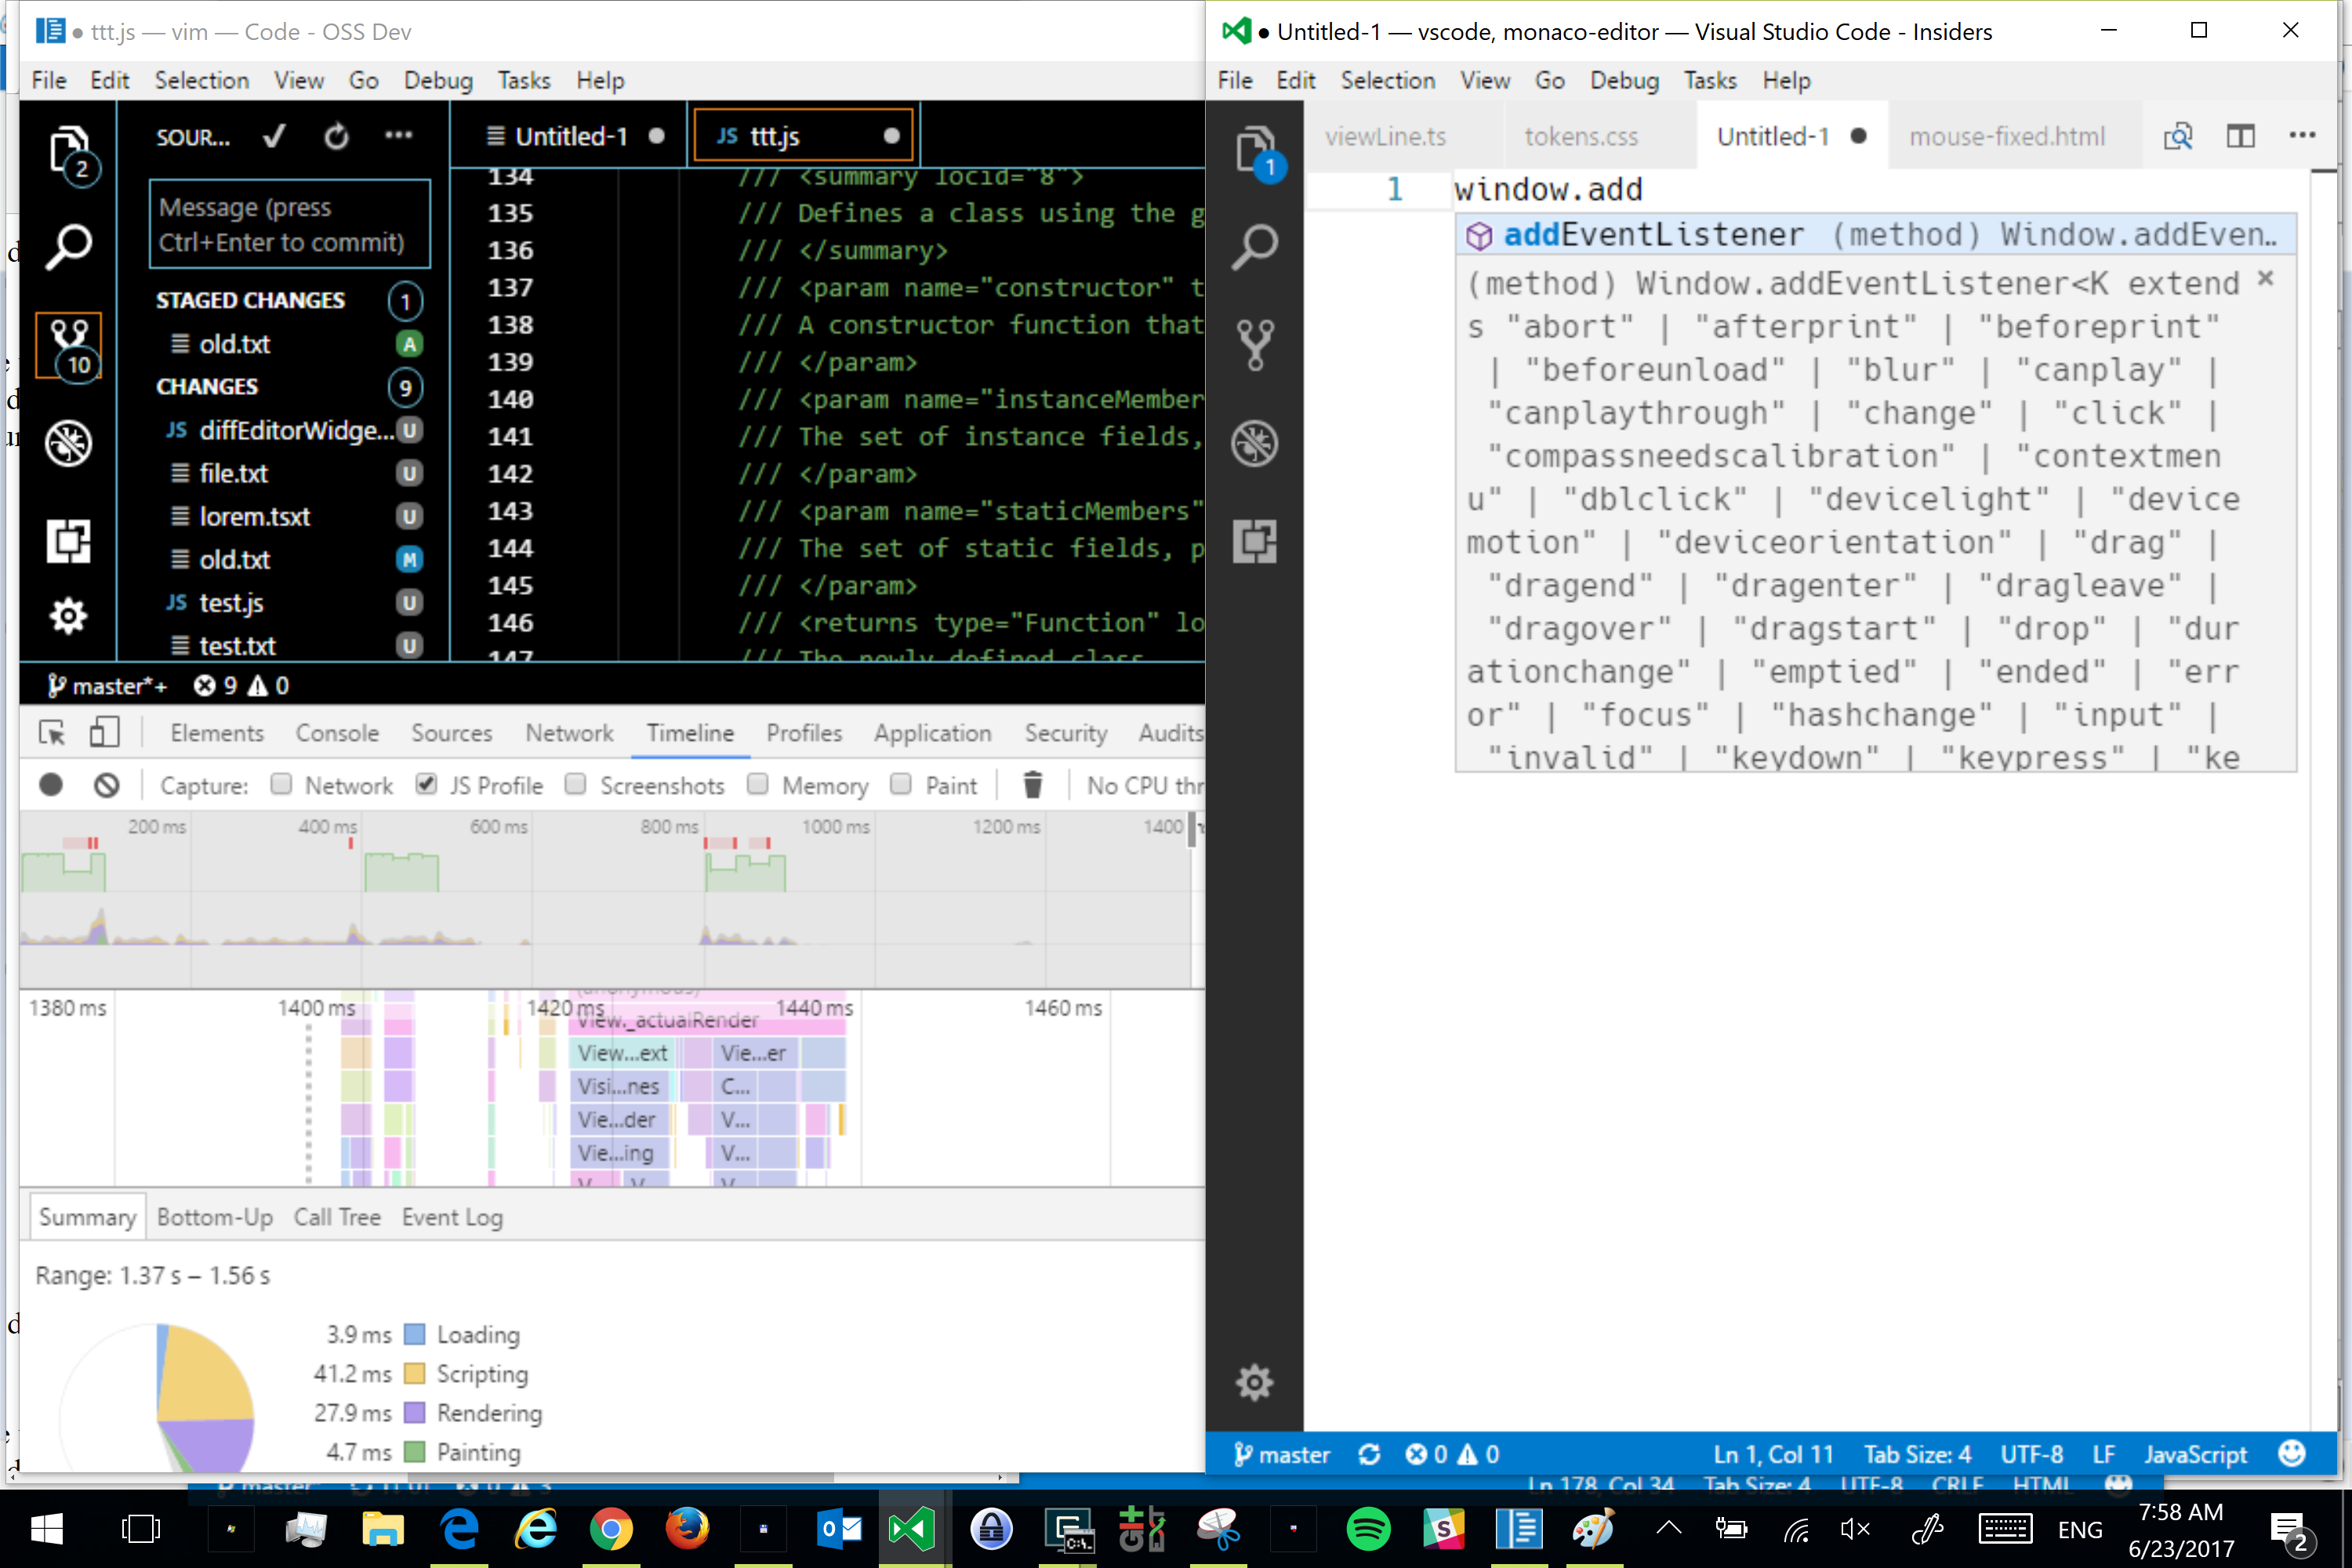Viewport: 2352px width, 1568px height.
Task: Open the Debug menu in the right window
Action: [x=1623, y=80]
